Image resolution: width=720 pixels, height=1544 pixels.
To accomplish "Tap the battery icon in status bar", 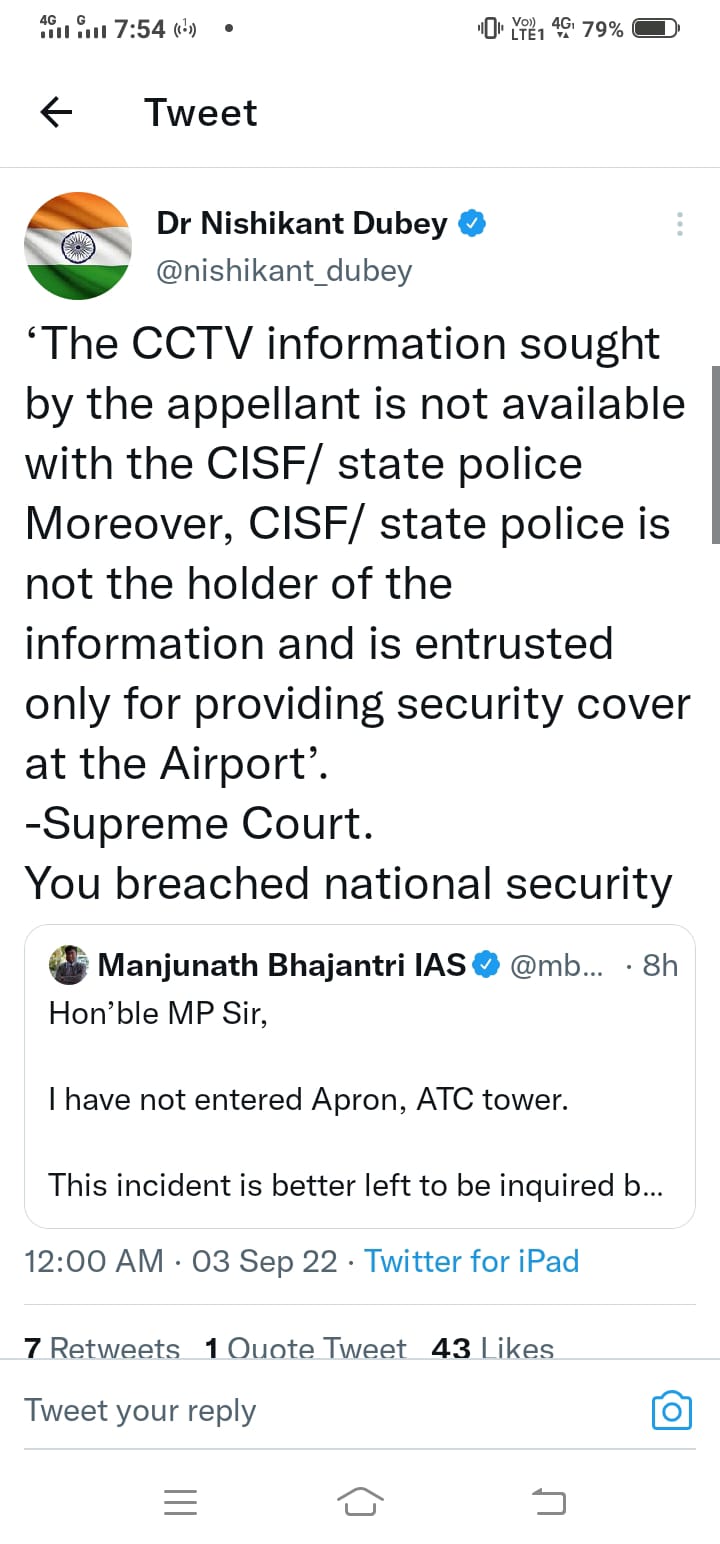I will (656, 28).
